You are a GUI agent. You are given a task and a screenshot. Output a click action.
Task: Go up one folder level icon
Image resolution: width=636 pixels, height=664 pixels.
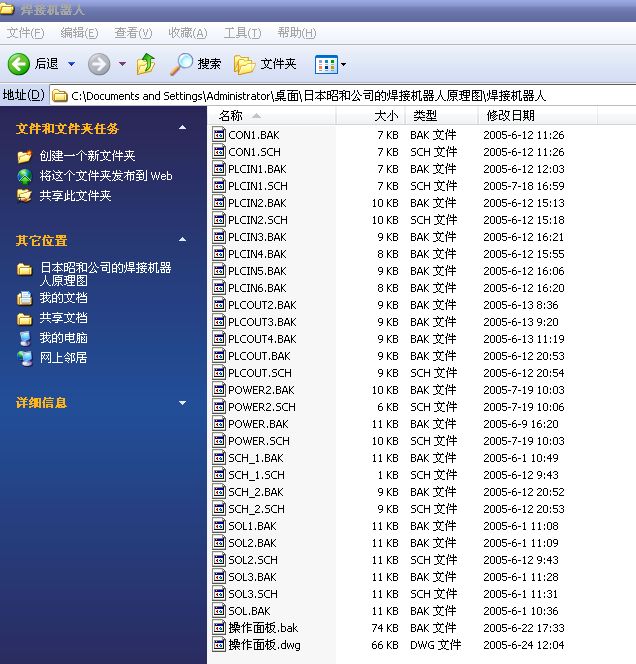point(146,64)
